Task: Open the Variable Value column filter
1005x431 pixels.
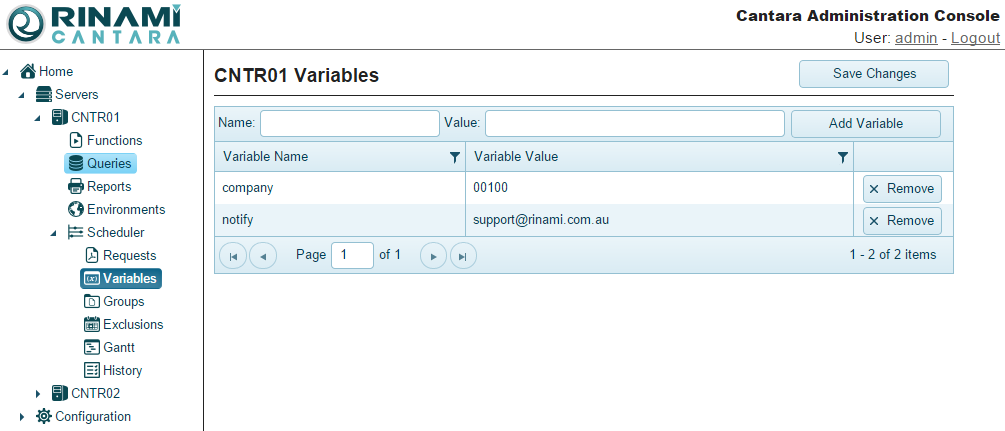Action: coord(843,157)
